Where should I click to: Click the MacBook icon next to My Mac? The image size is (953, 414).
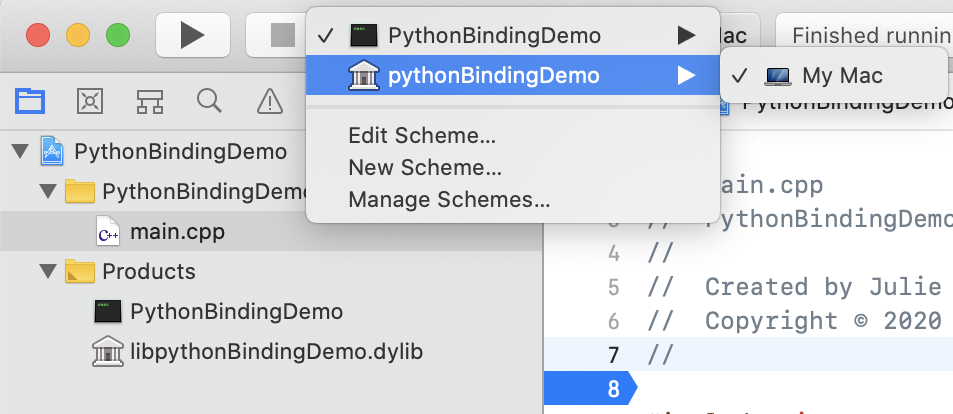tap(777, 77)
